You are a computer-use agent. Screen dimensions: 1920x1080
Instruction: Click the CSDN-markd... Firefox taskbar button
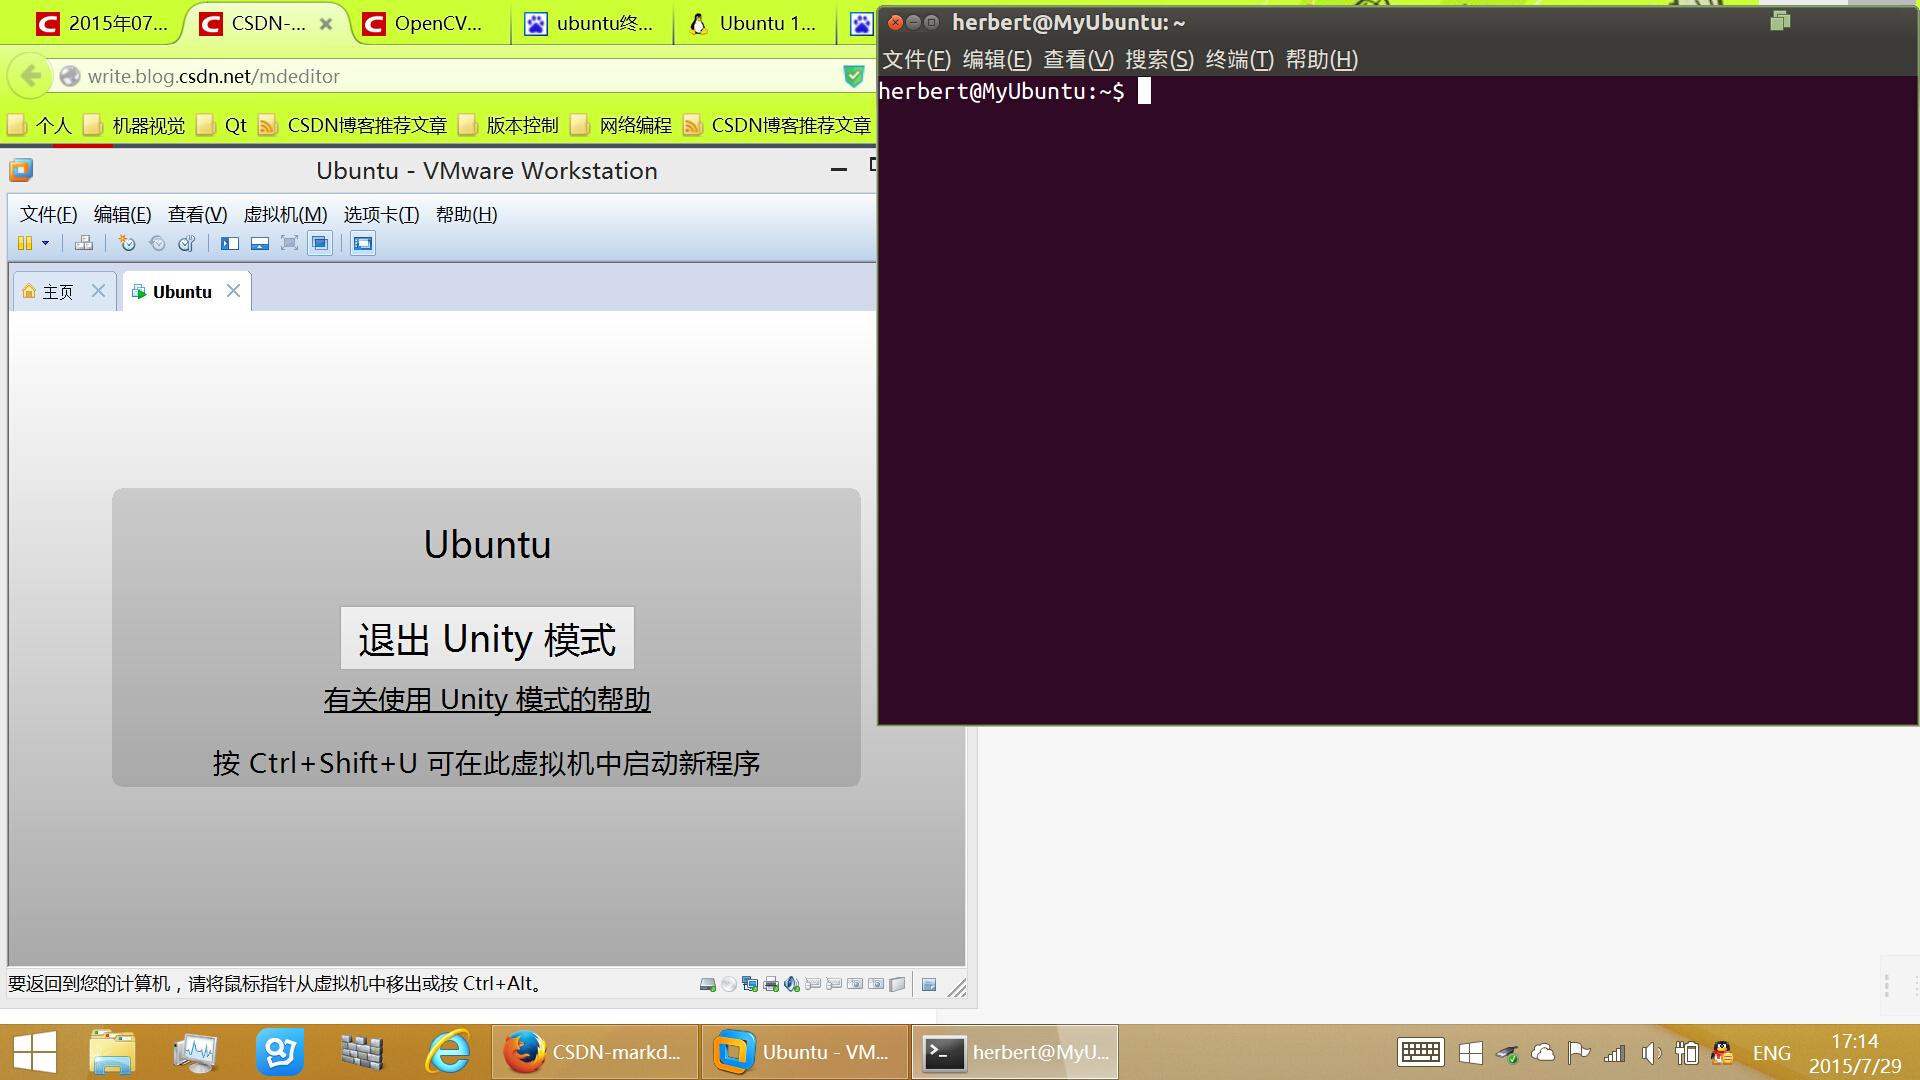[596, 1052]
